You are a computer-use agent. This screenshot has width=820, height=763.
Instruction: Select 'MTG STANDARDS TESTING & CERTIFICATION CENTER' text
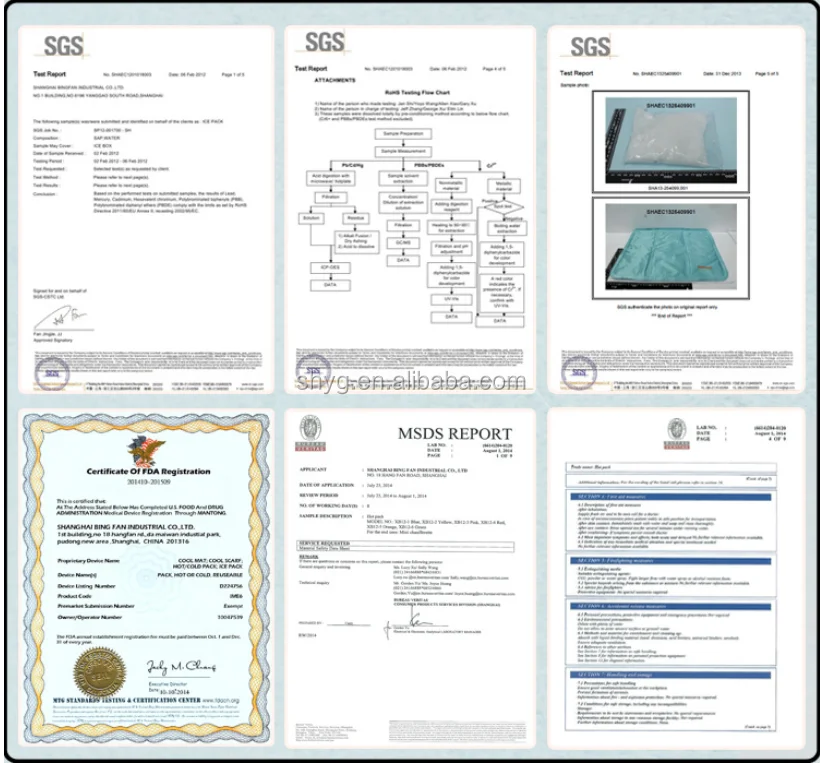(127, 700)
